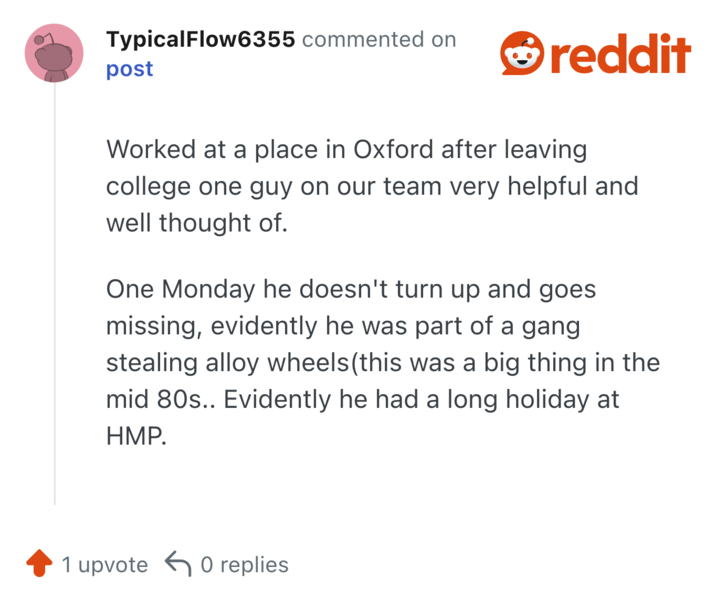Click the orange upvote arrow icon
This screenshot has width=716, height=589.
(38, 564)
